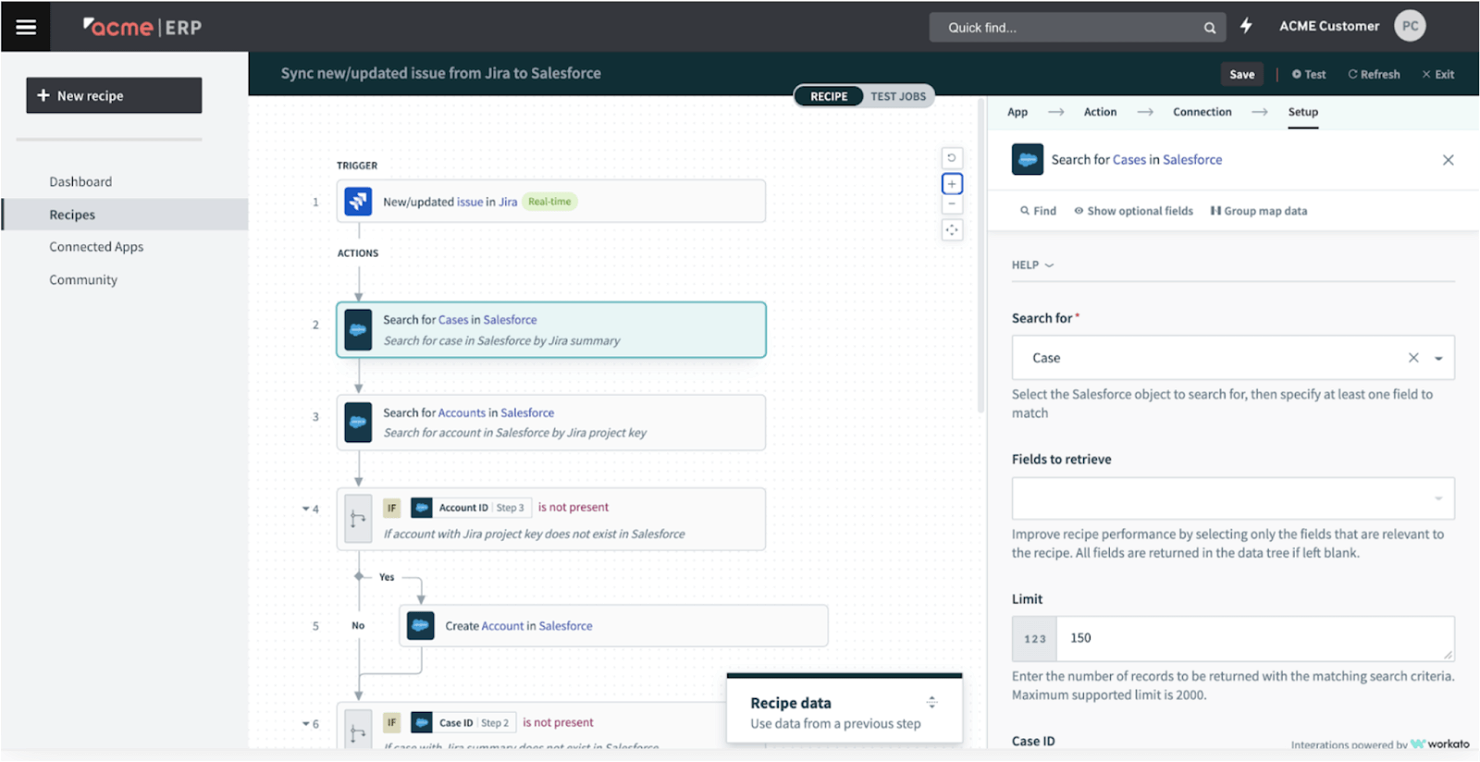Search setup fields using the Find tool

[1037, 211]
